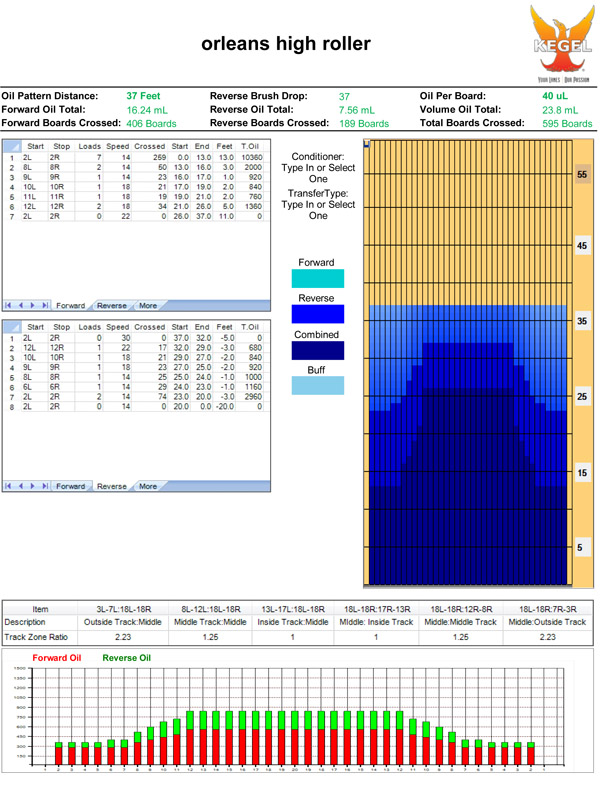The height and width of the screenshot is (785, 600).
Task: Go to next sheet in upper table
Action: (x=34, y=305)
